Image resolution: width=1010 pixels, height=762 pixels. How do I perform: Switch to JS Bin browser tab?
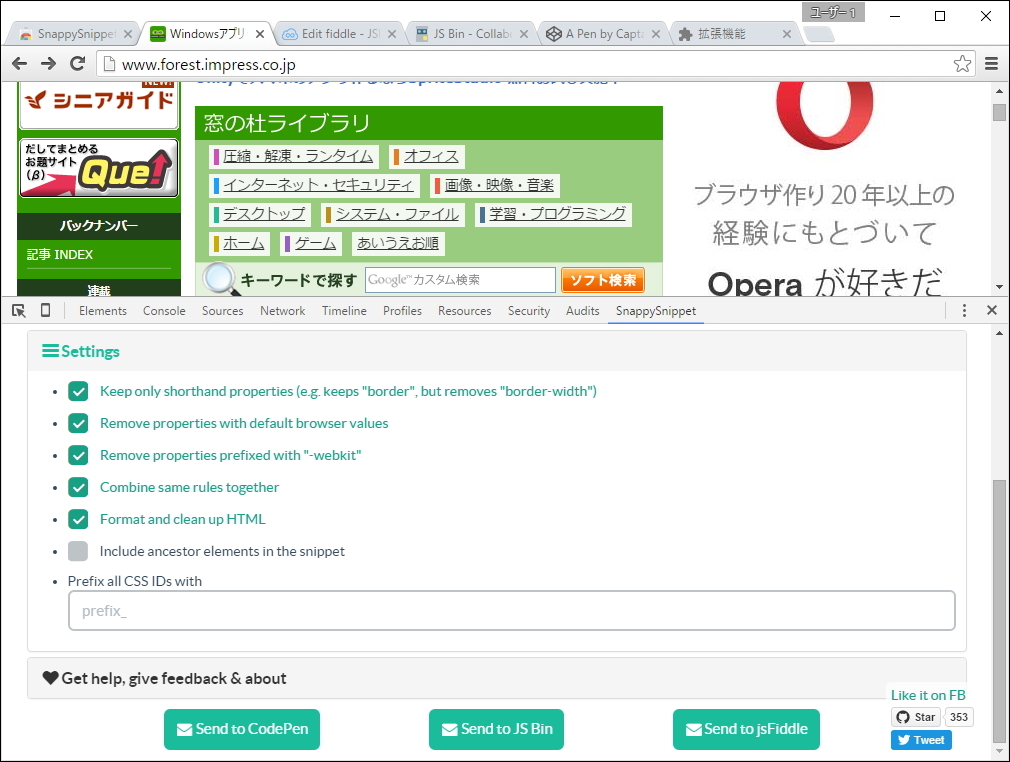[x=470, y=34]
